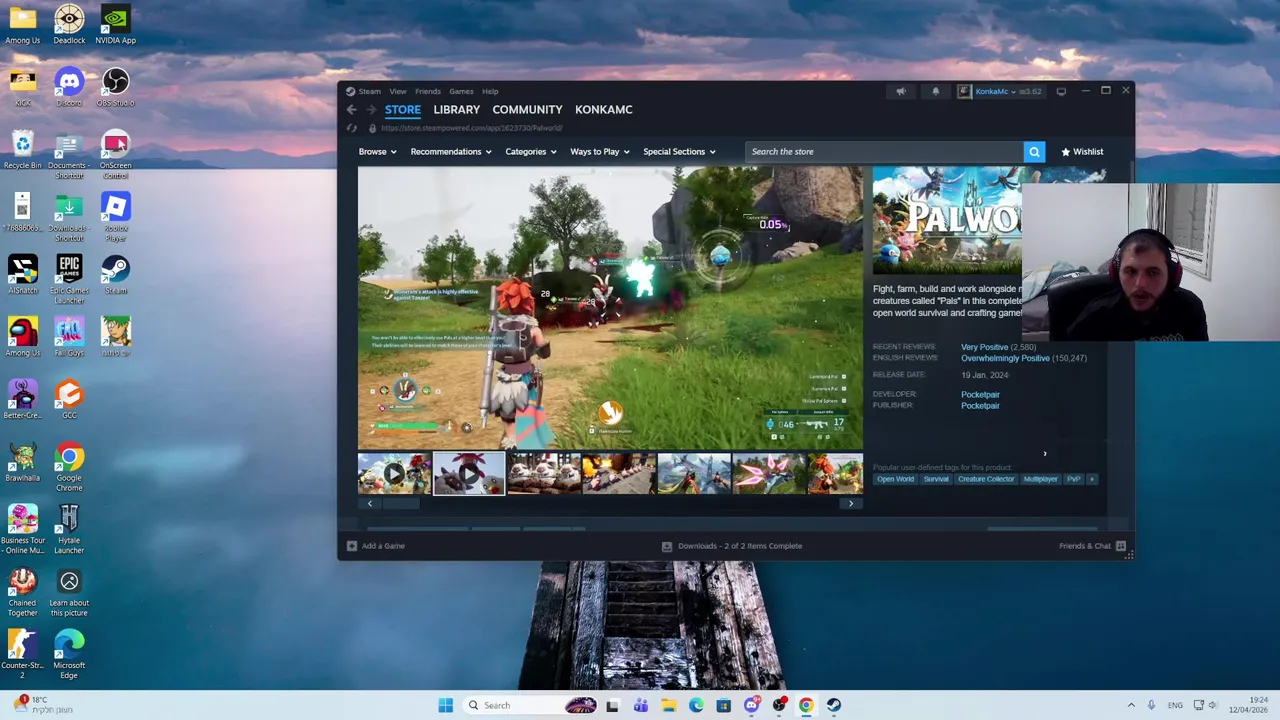Open OBS Studio desktop shortcut
The width and height of the screenshot is (1280, 720).
pyautogui.click(x=115, y=87)
